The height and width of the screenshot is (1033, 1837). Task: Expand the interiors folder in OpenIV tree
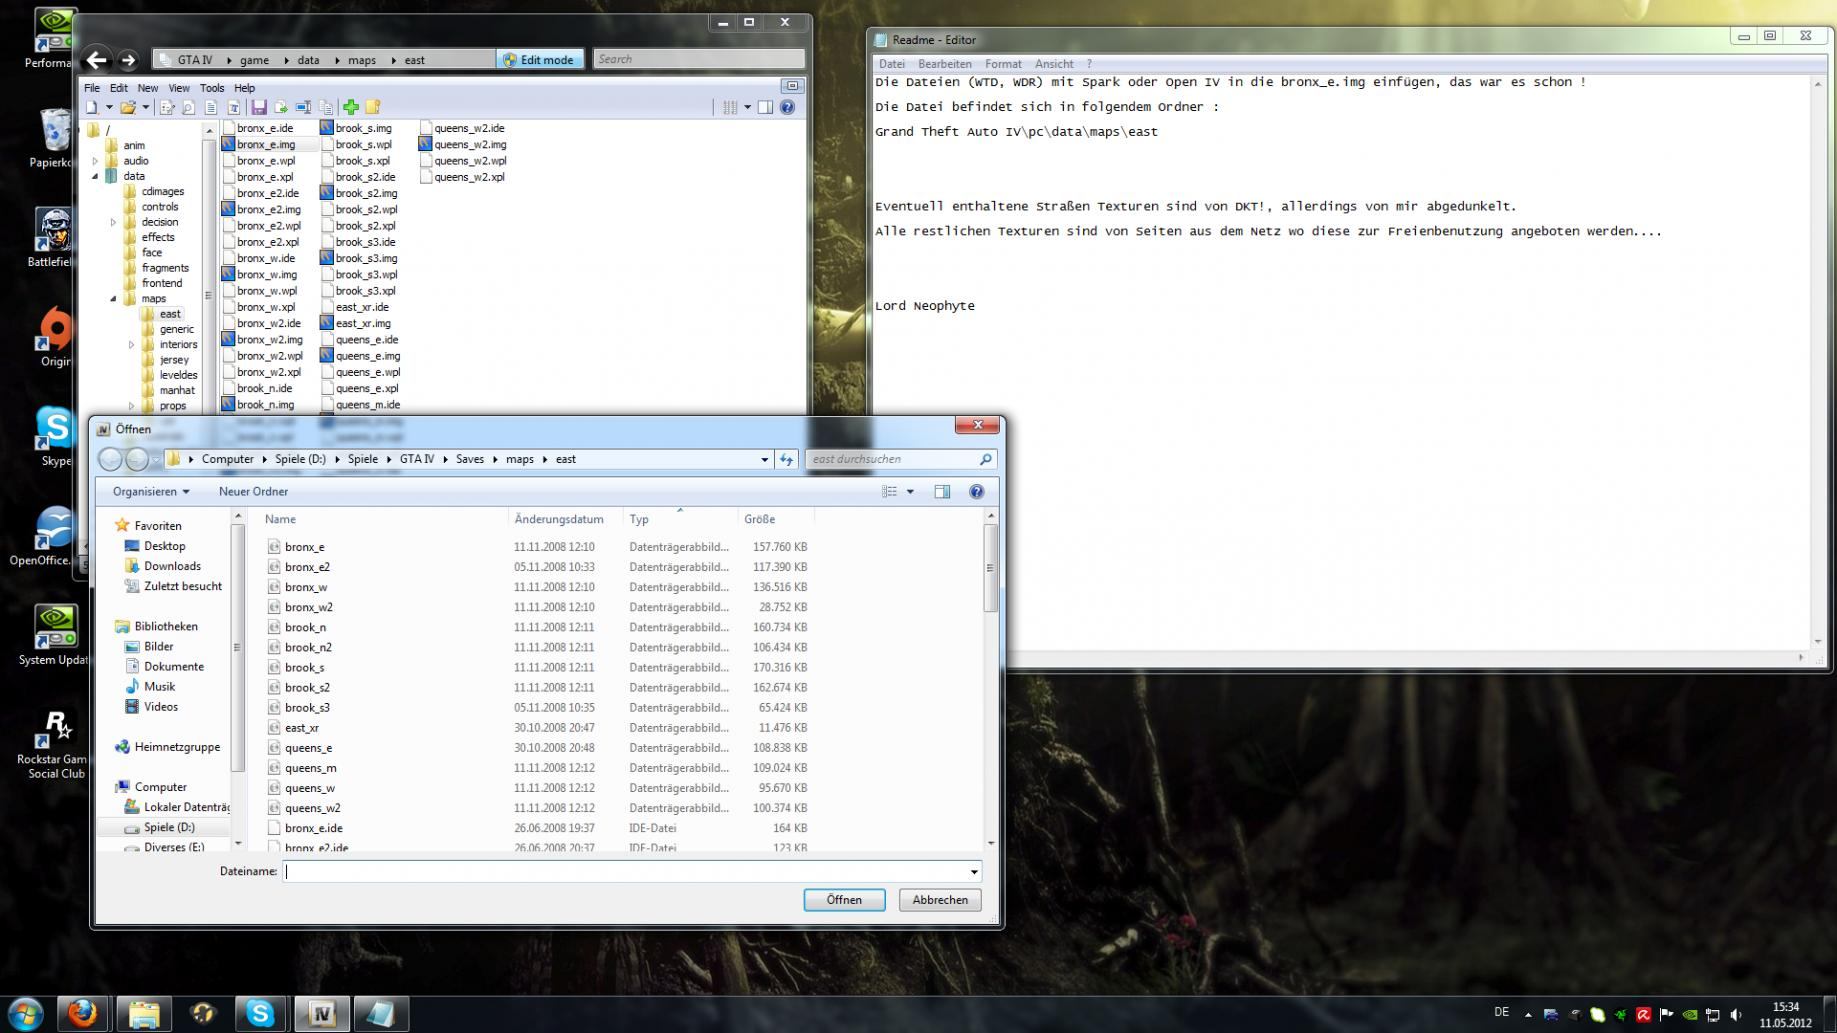131,345
